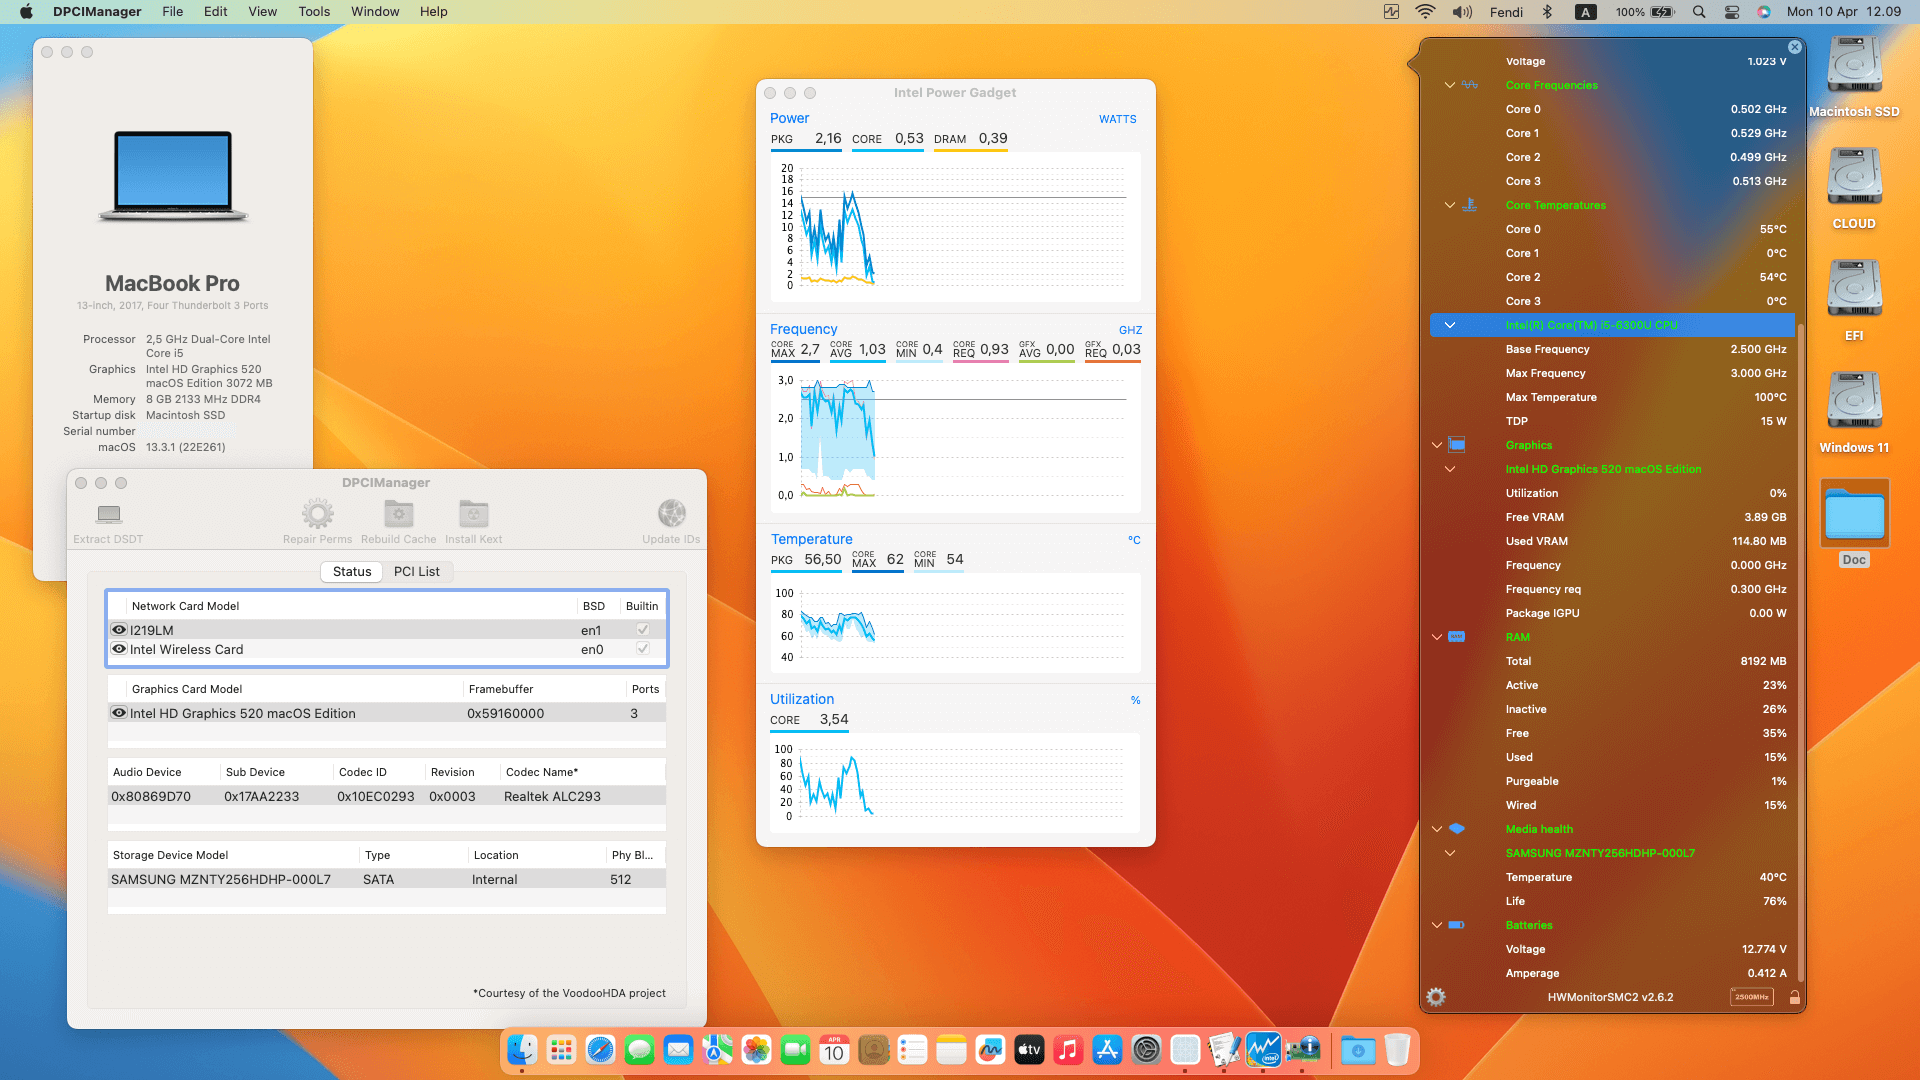This screenshot has width=1920, height=1080.
Task: Collapse the Batteries section
Action: click(1437, 925)
